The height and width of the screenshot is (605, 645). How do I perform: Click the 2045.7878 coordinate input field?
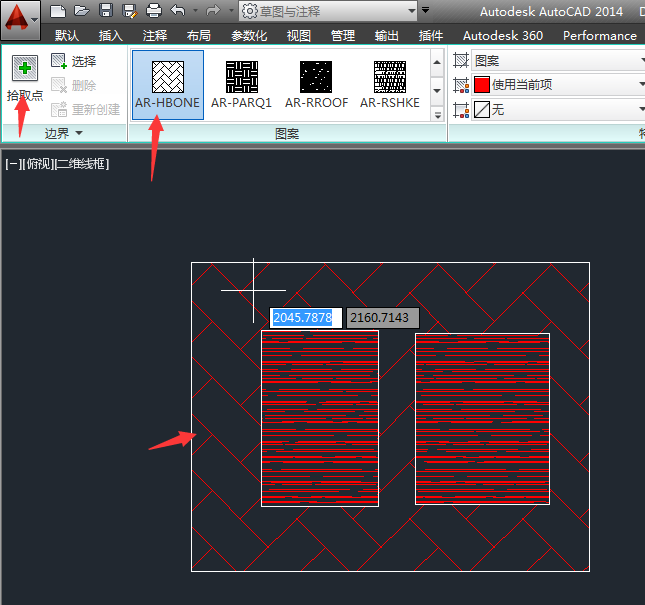click(x=306, y=318)
